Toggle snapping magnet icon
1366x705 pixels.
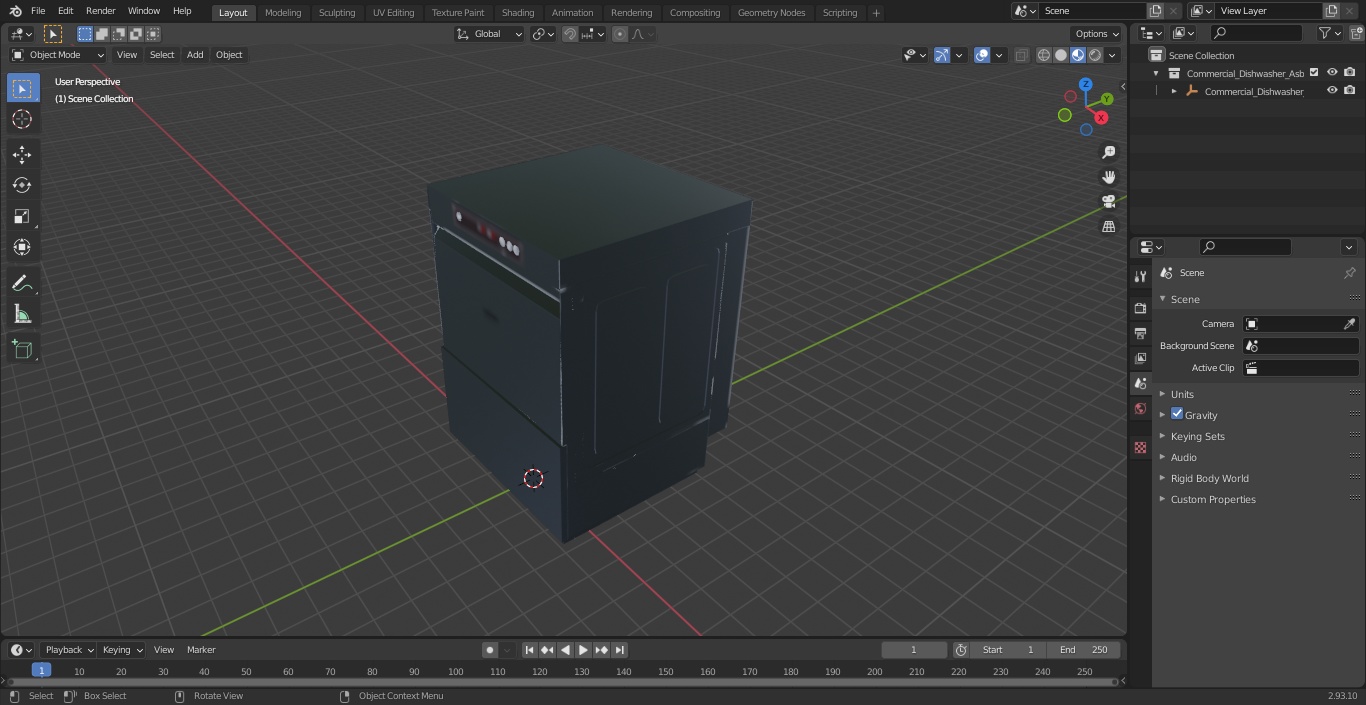[x=570, y=34]
